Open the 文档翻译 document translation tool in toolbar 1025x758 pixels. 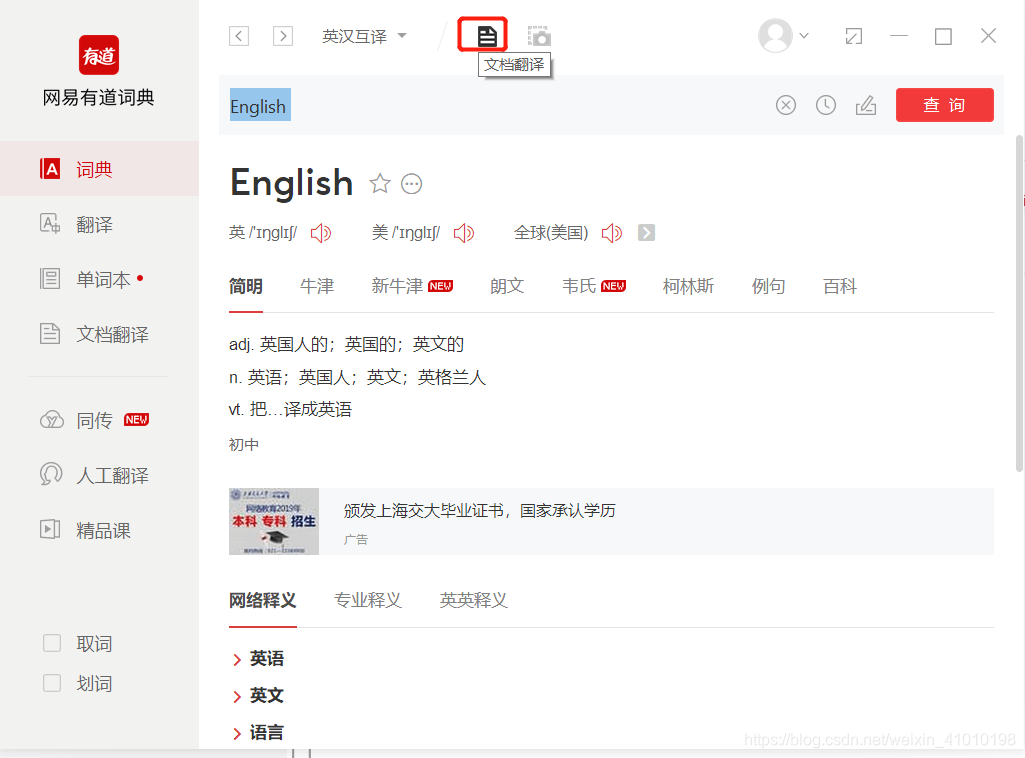coord(483,34)
